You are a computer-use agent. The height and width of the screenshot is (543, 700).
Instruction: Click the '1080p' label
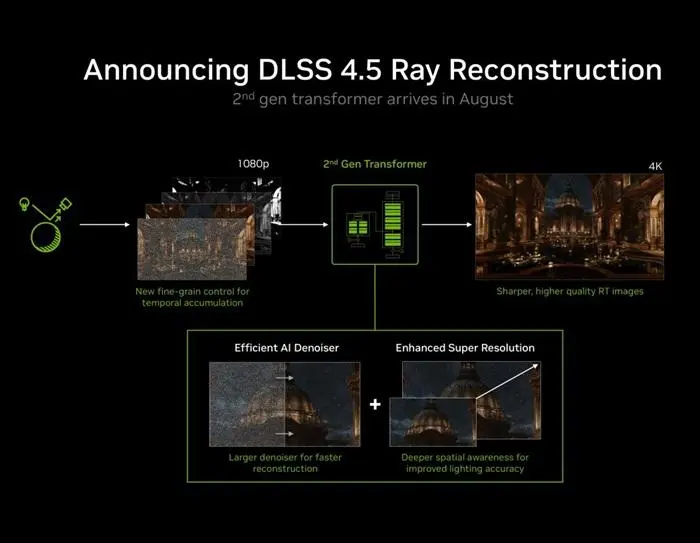[x=253, y=164]
